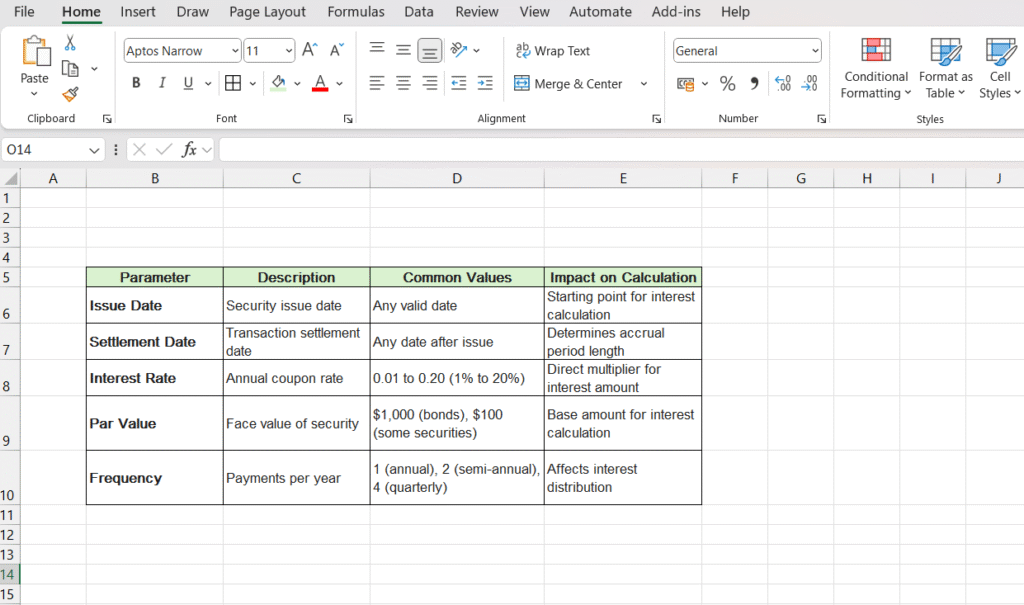Select the Format Painter brush
The image size is (1024, 605).
pyautogui.click(x=70, y=95)
